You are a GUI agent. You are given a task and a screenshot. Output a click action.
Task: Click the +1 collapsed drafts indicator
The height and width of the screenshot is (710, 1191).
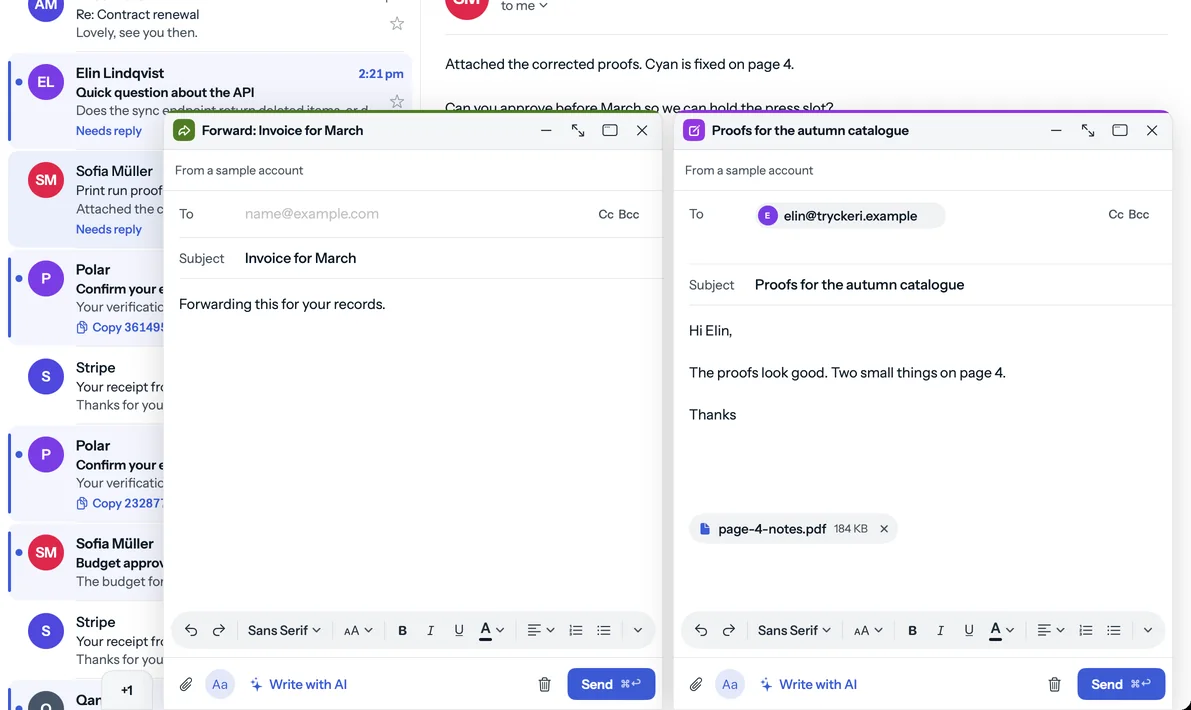(127, 690)
